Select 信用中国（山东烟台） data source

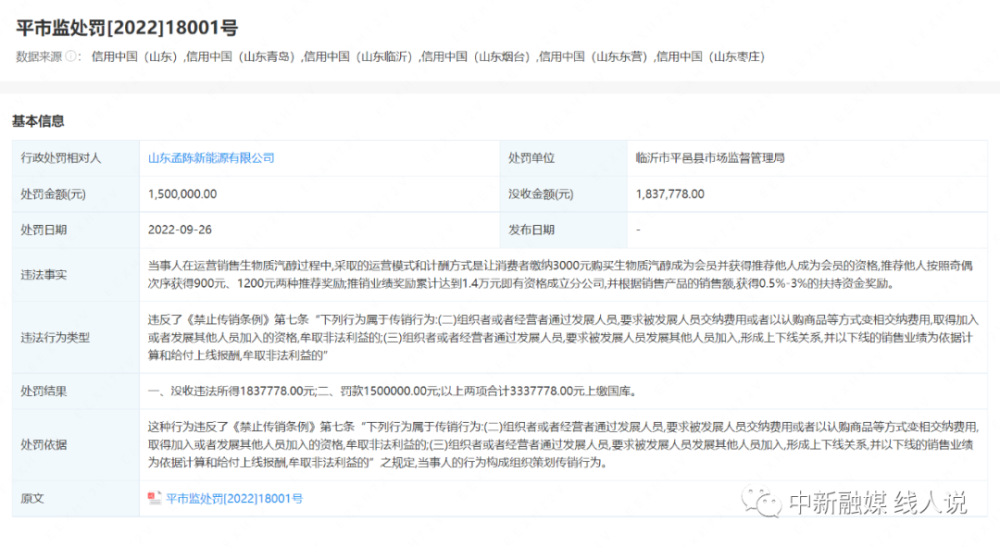click(x=476, y=56)
